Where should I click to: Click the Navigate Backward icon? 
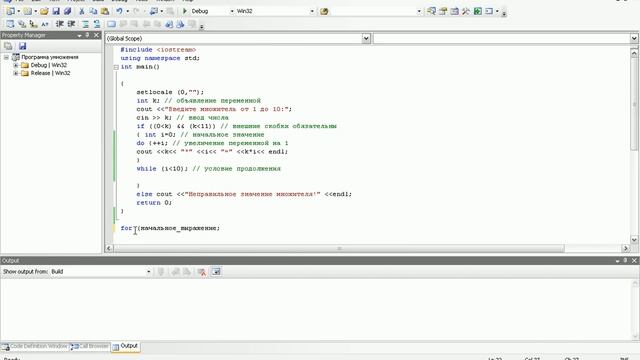[x=153, y=11]
